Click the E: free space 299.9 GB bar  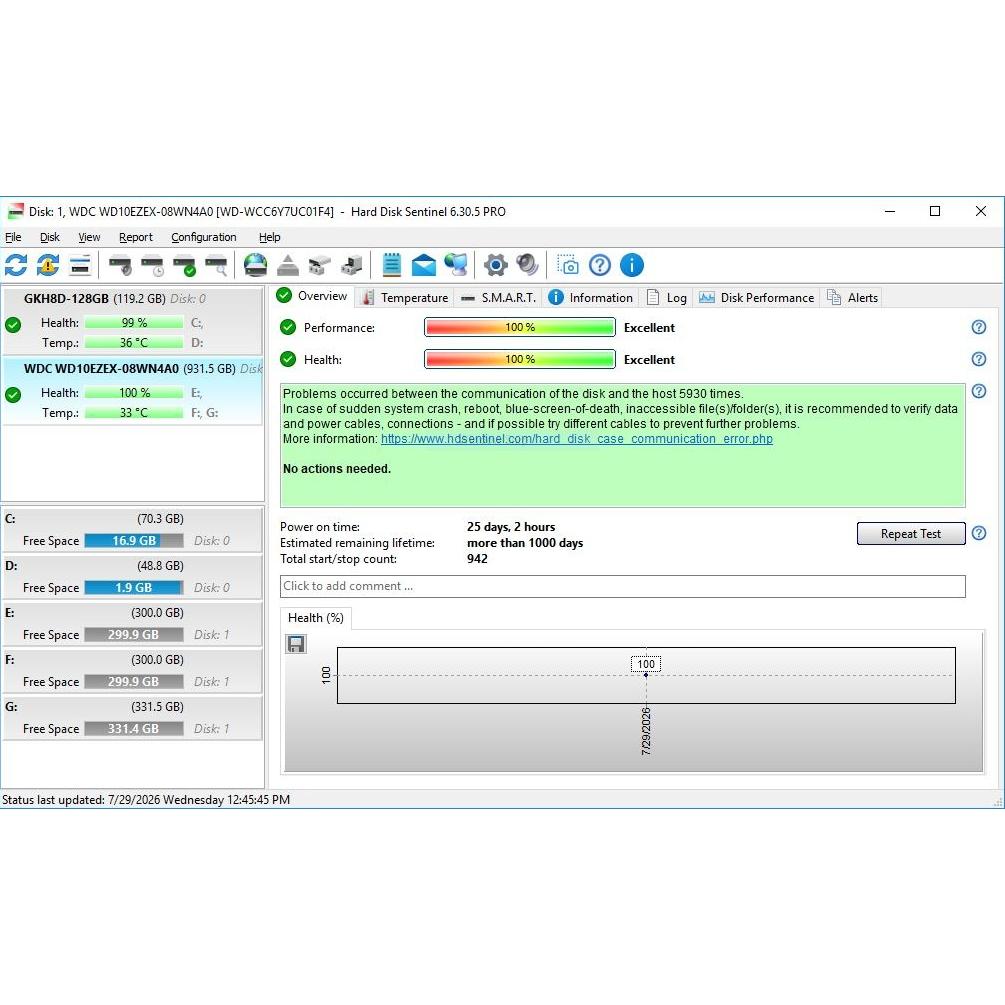134,635
